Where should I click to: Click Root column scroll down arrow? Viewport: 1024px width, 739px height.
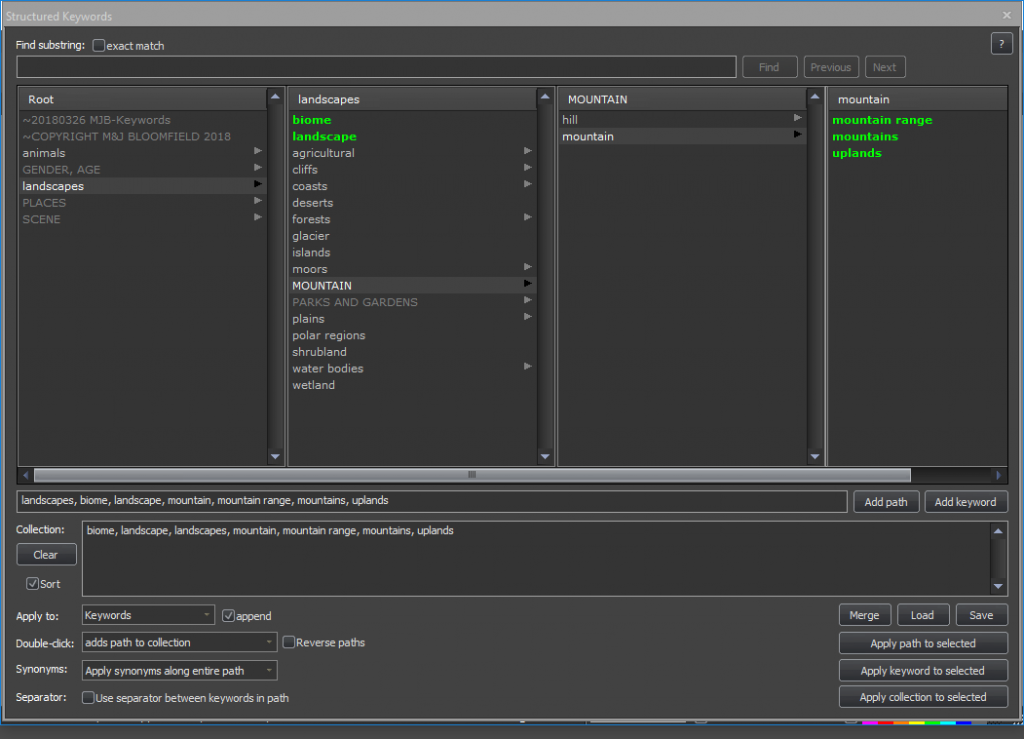coord(275,456)
